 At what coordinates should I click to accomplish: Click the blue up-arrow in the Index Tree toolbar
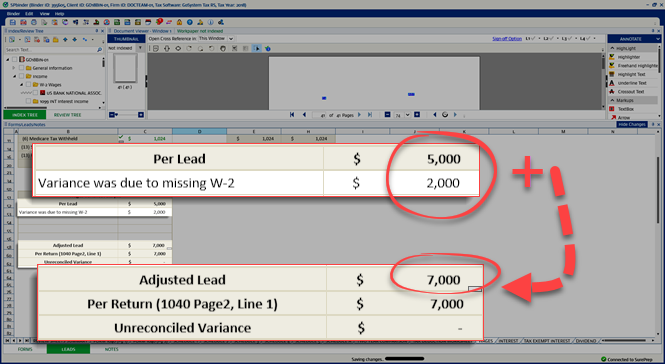pos(65,39)
